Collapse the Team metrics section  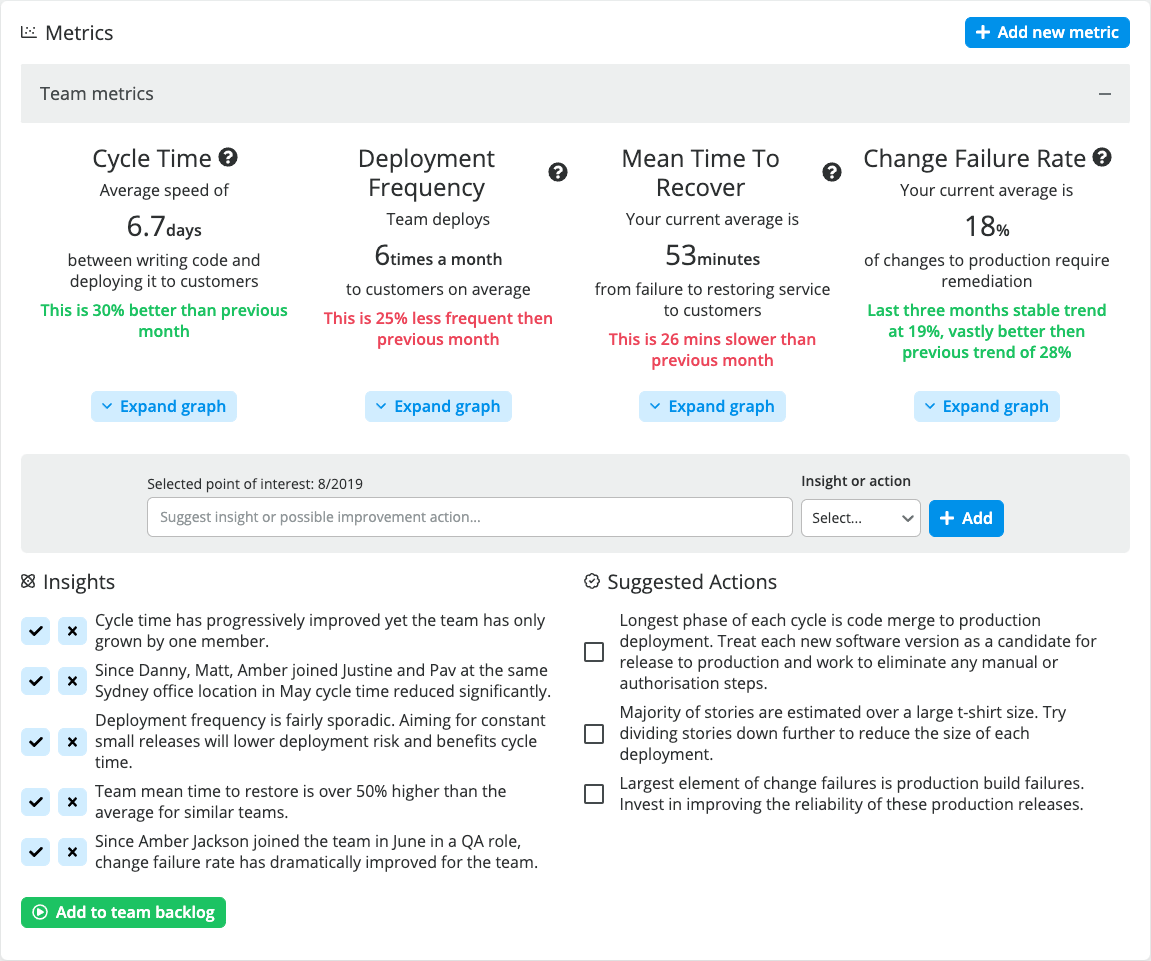tap(1104, 93)
